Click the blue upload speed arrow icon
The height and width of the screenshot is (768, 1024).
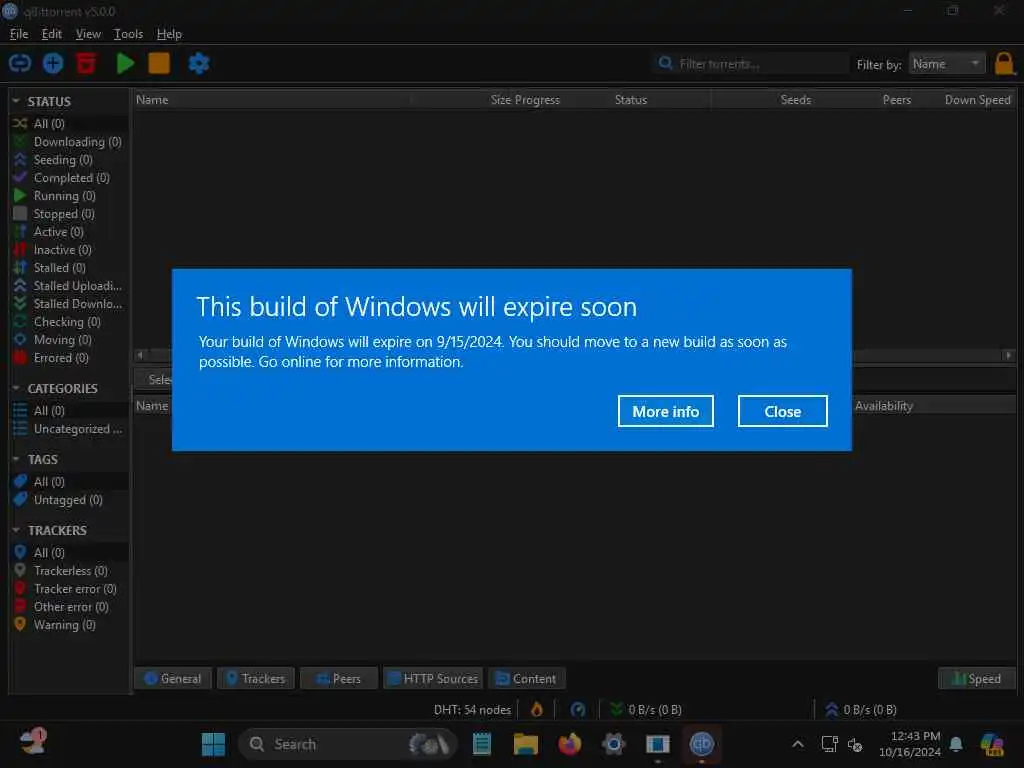tap(831, 709)
